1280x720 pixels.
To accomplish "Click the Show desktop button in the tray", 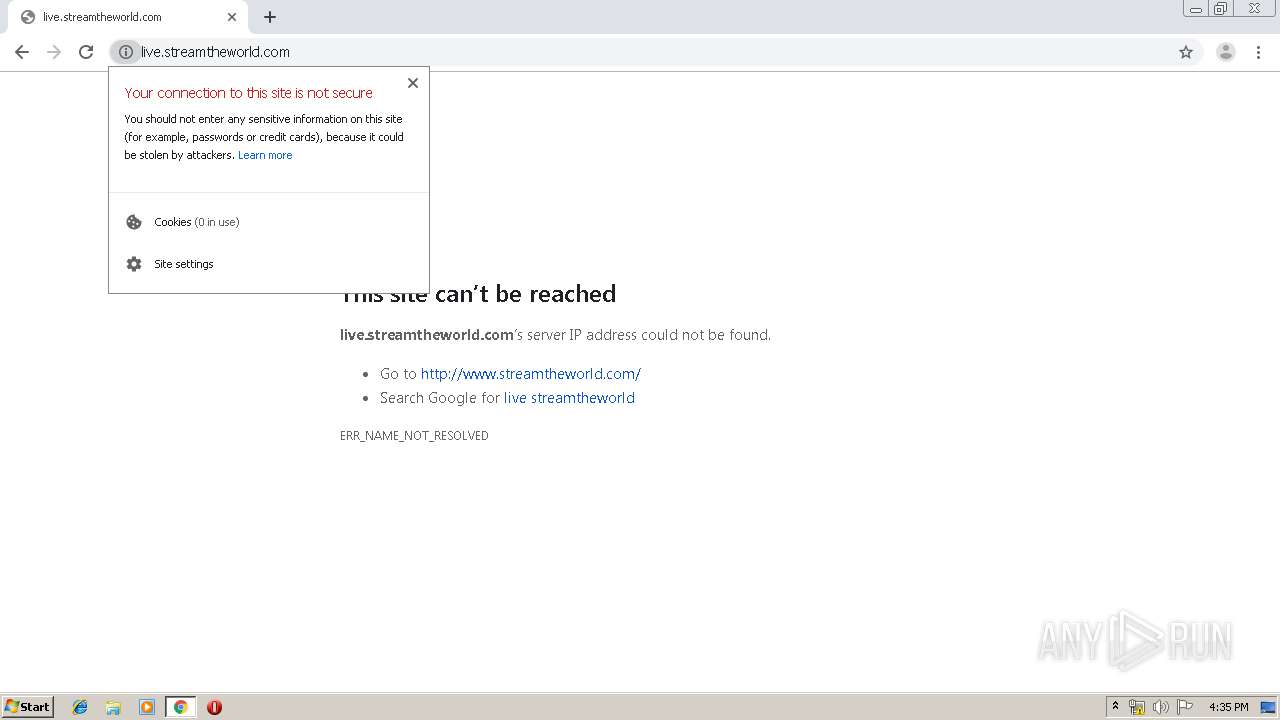I will (x=1269, y=707).
